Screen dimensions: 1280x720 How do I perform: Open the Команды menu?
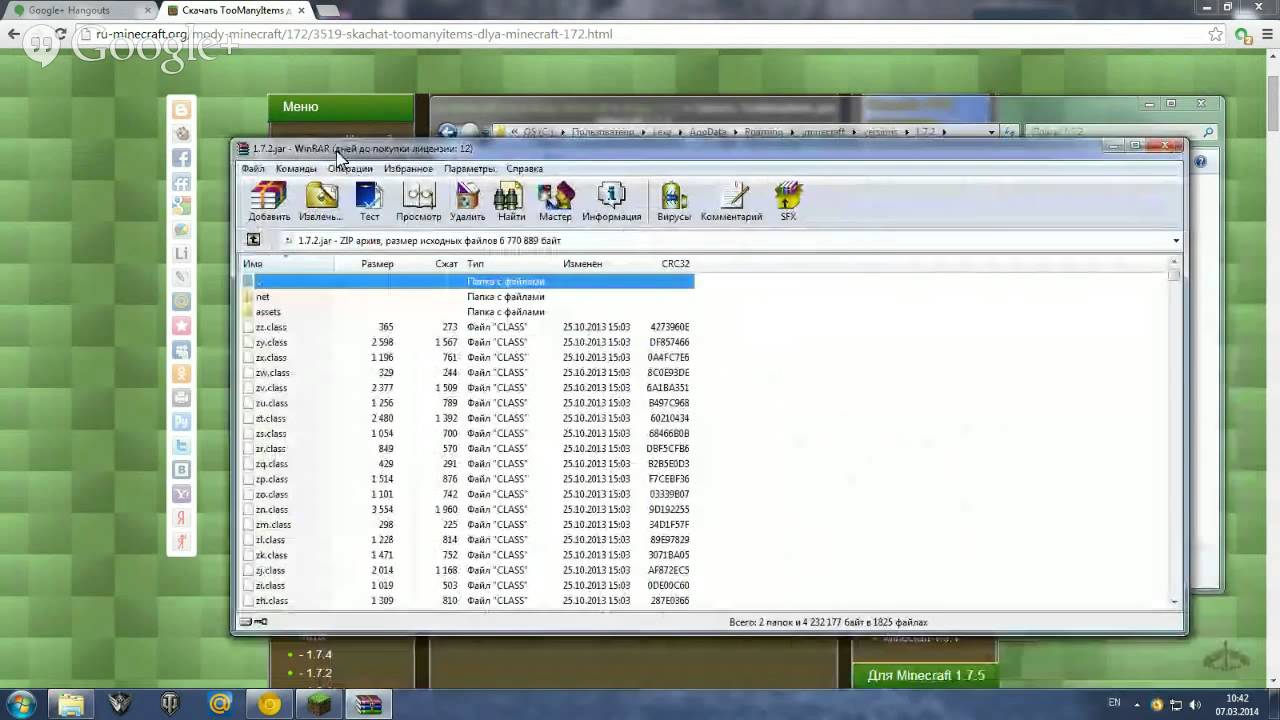point(296,169)
